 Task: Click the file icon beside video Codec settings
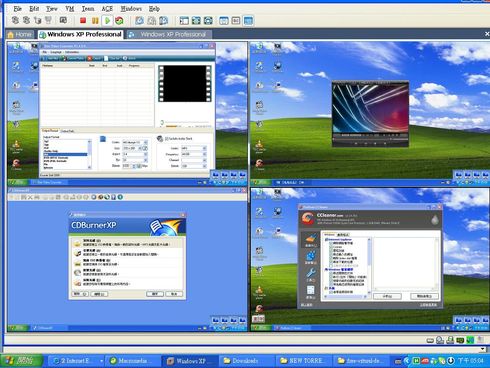[x=103, y=139]
